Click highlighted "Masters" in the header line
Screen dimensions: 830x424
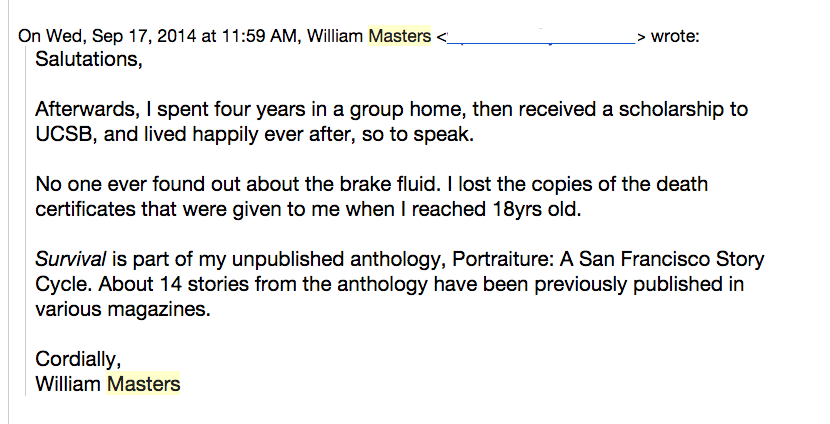point(400,37)
